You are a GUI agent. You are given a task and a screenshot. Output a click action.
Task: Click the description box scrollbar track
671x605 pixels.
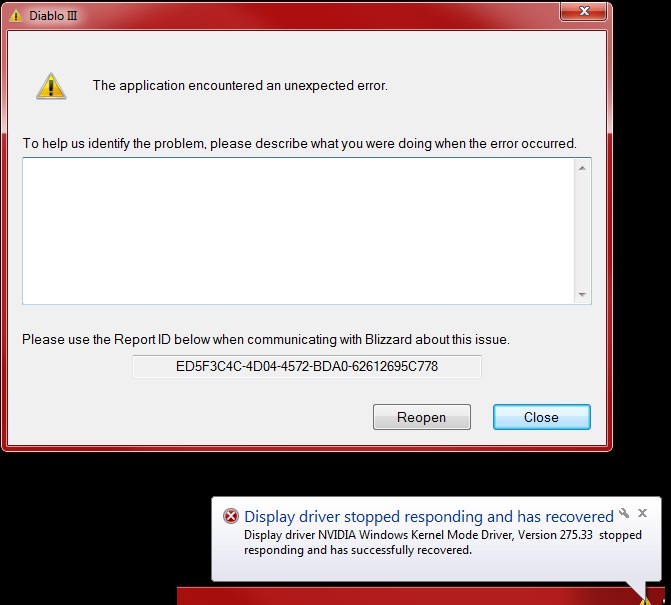point(582,231)
